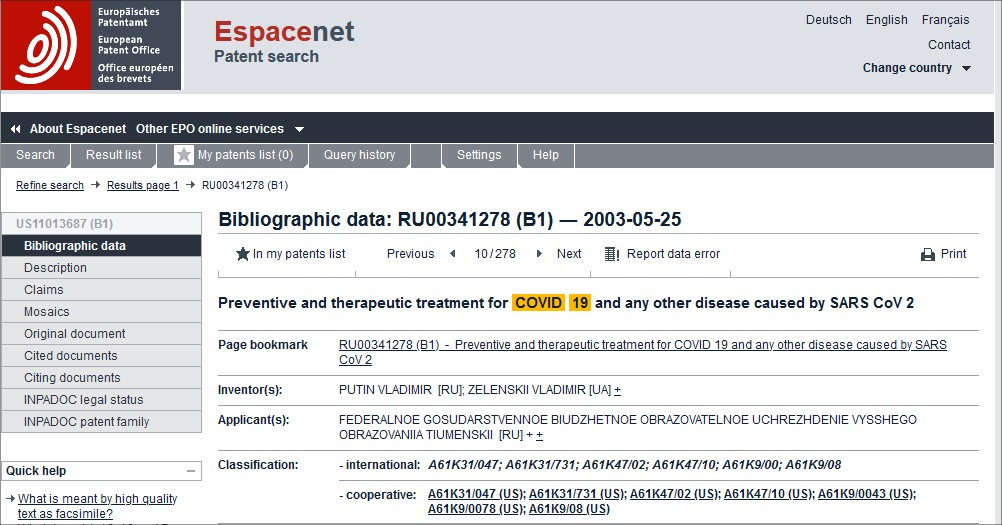Open the Change country dropdown

tap(916, 68)
